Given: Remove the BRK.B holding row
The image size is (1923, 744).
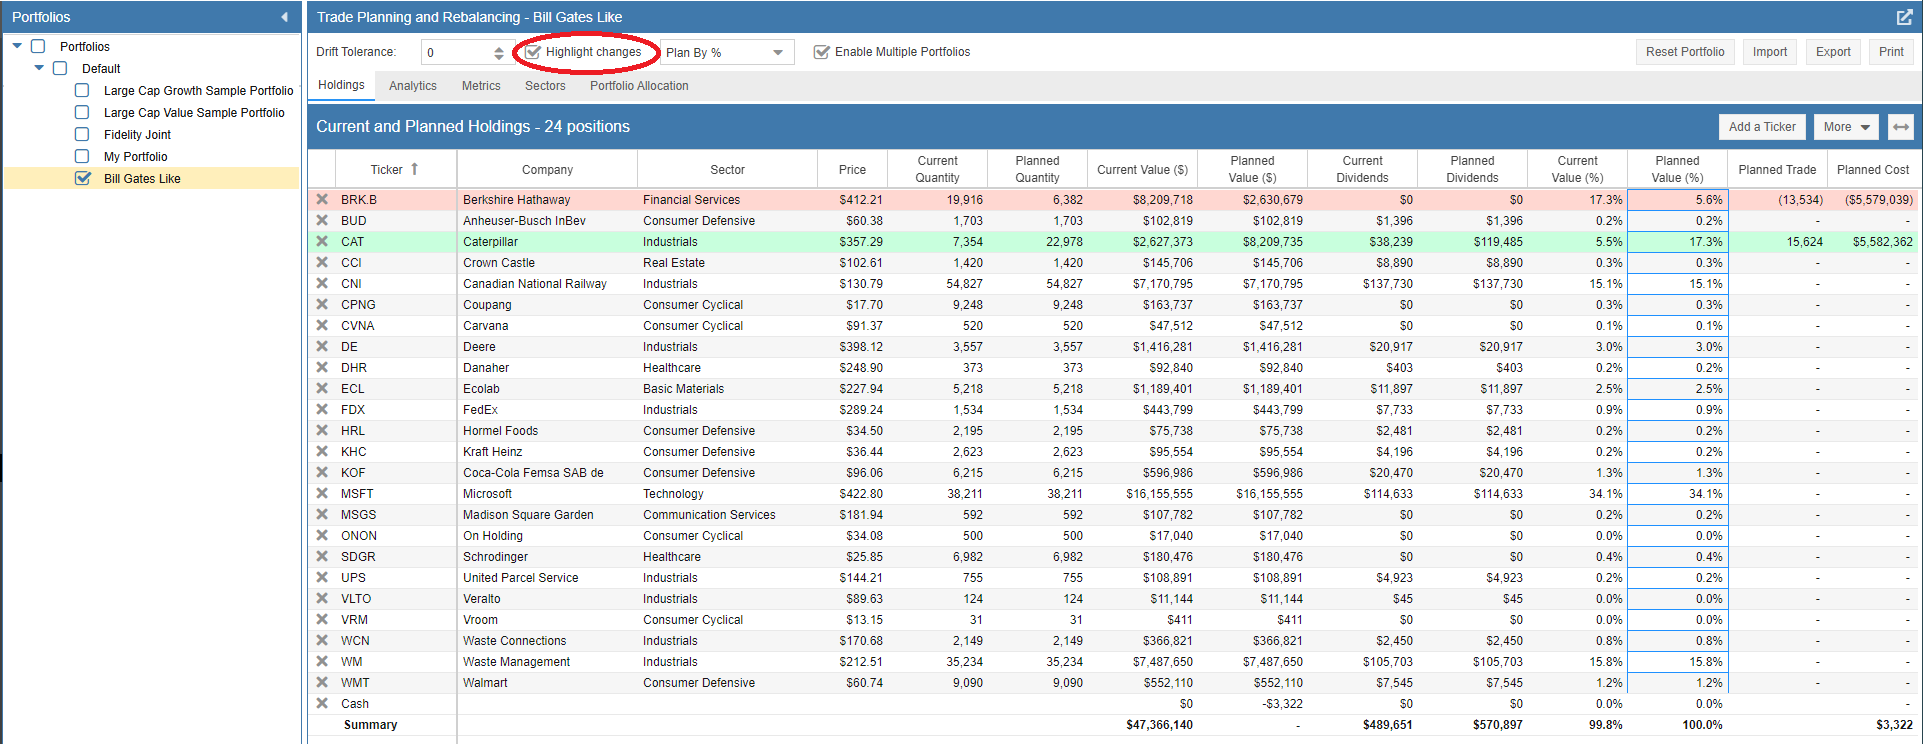Looking at the screenshot, I should point(322,199).
